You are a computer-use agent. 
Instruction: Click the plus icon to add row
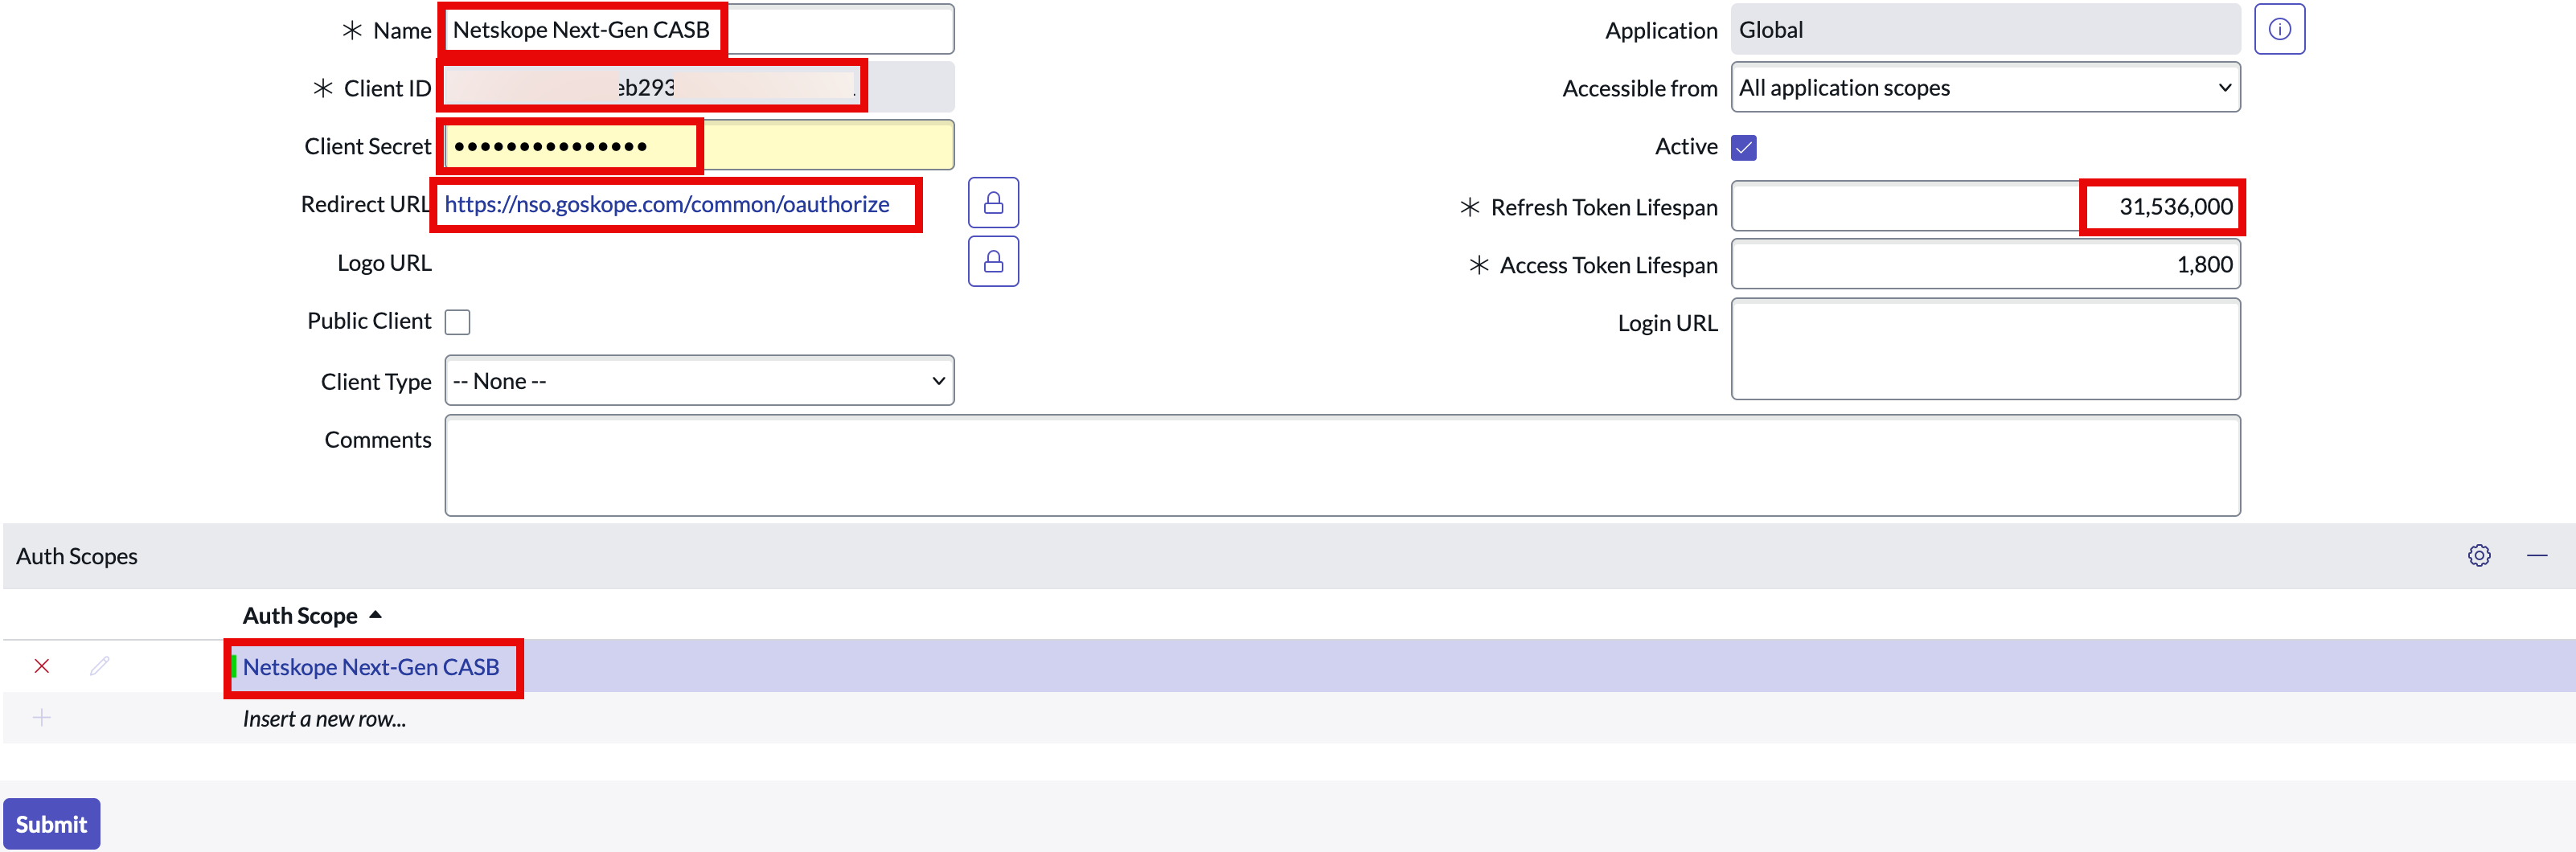point(42,717)
